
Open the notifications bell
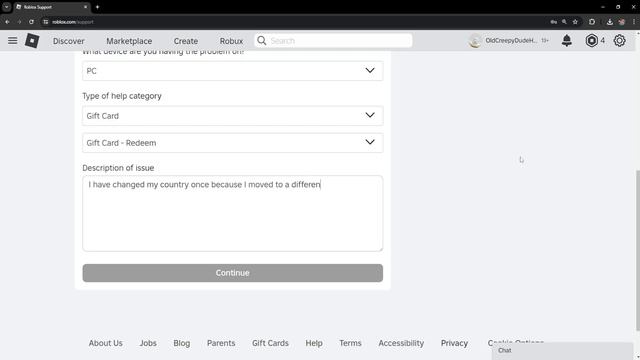click(567, 40)
